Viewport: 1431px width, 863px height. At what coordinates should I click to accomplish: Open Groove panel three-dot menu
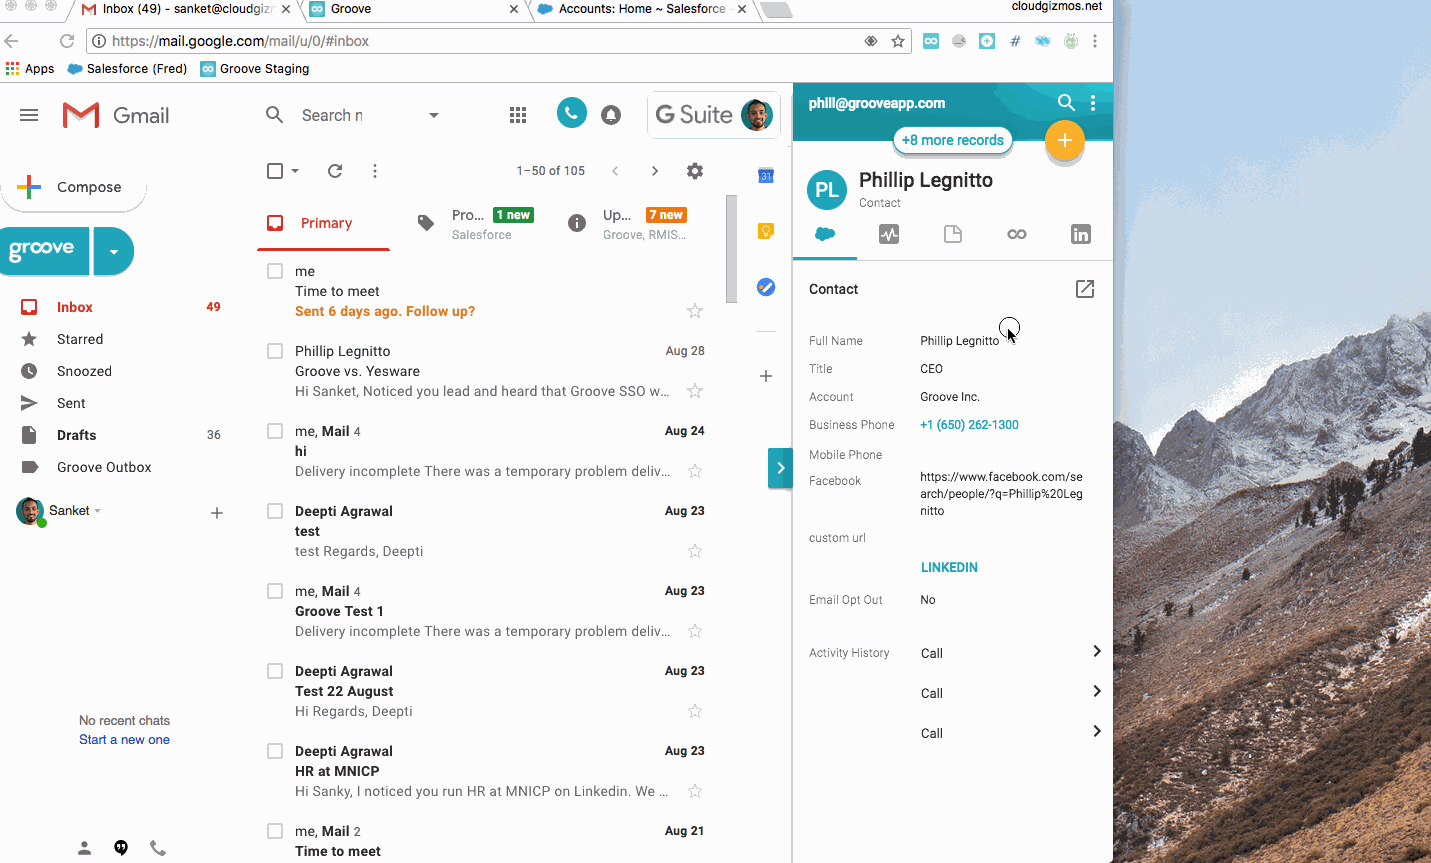[x=1093, y=102]
